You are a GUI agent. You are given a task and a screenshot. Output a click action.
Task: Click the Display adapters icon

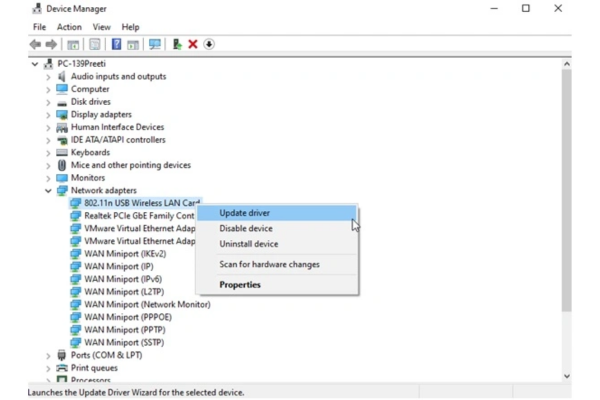click(62, 114)
